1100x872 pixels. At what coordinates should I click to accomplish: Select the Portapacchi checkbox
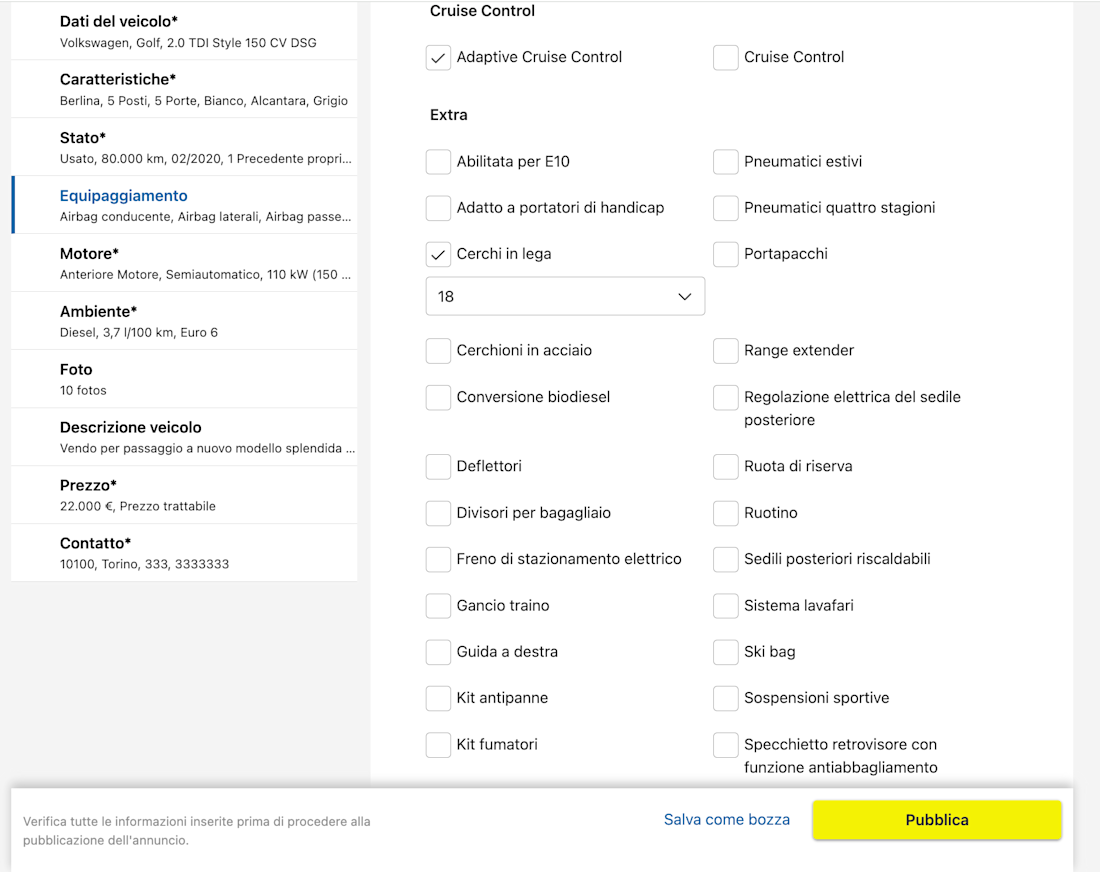pos(726,254)
